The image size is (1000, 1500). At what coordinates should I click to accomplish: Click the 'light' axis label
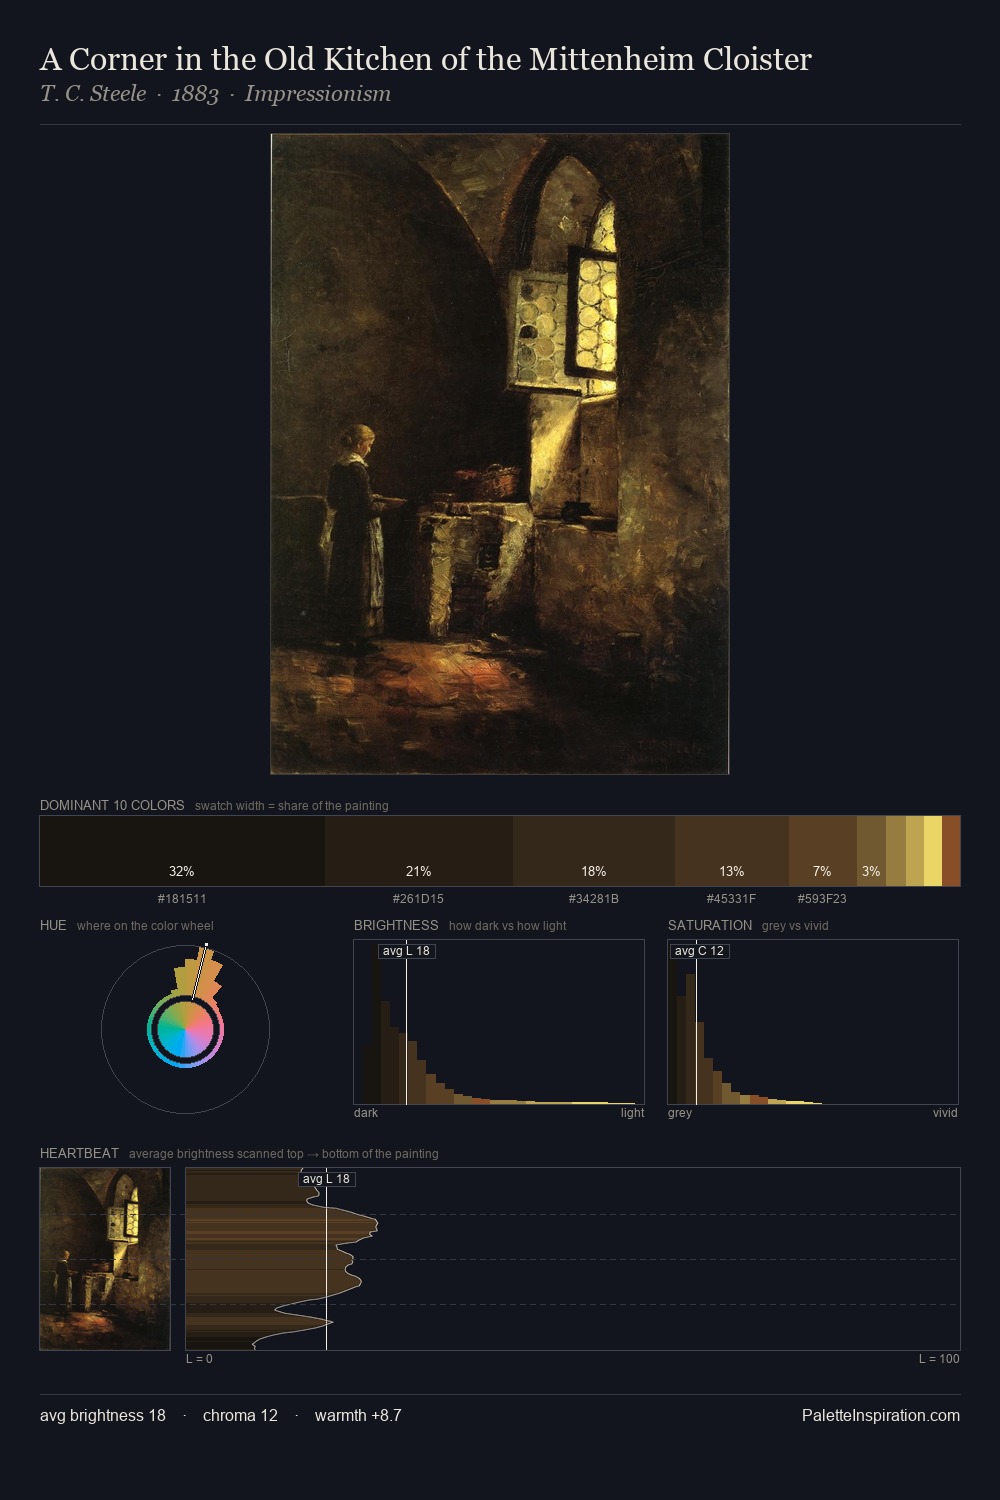[632, 1113]
